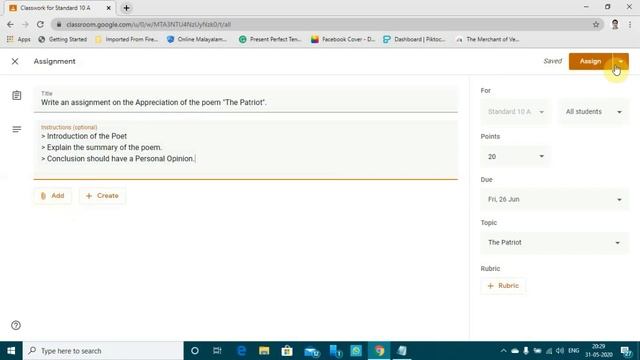Image resolution: width=640 pixels, height=360 pixels.
Task: Click the add Rubric button
Action: [x=503, y=286]
